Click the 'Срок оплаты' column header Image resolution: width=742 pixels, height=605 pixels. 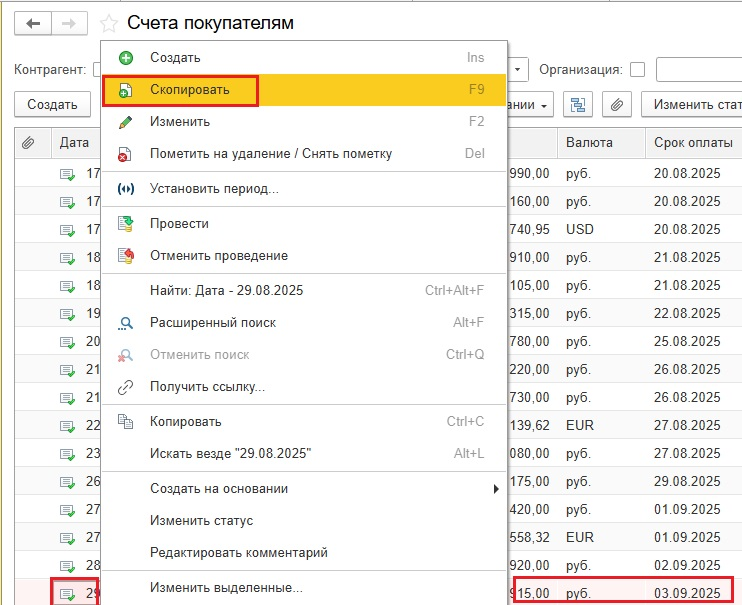pos(693,142)
